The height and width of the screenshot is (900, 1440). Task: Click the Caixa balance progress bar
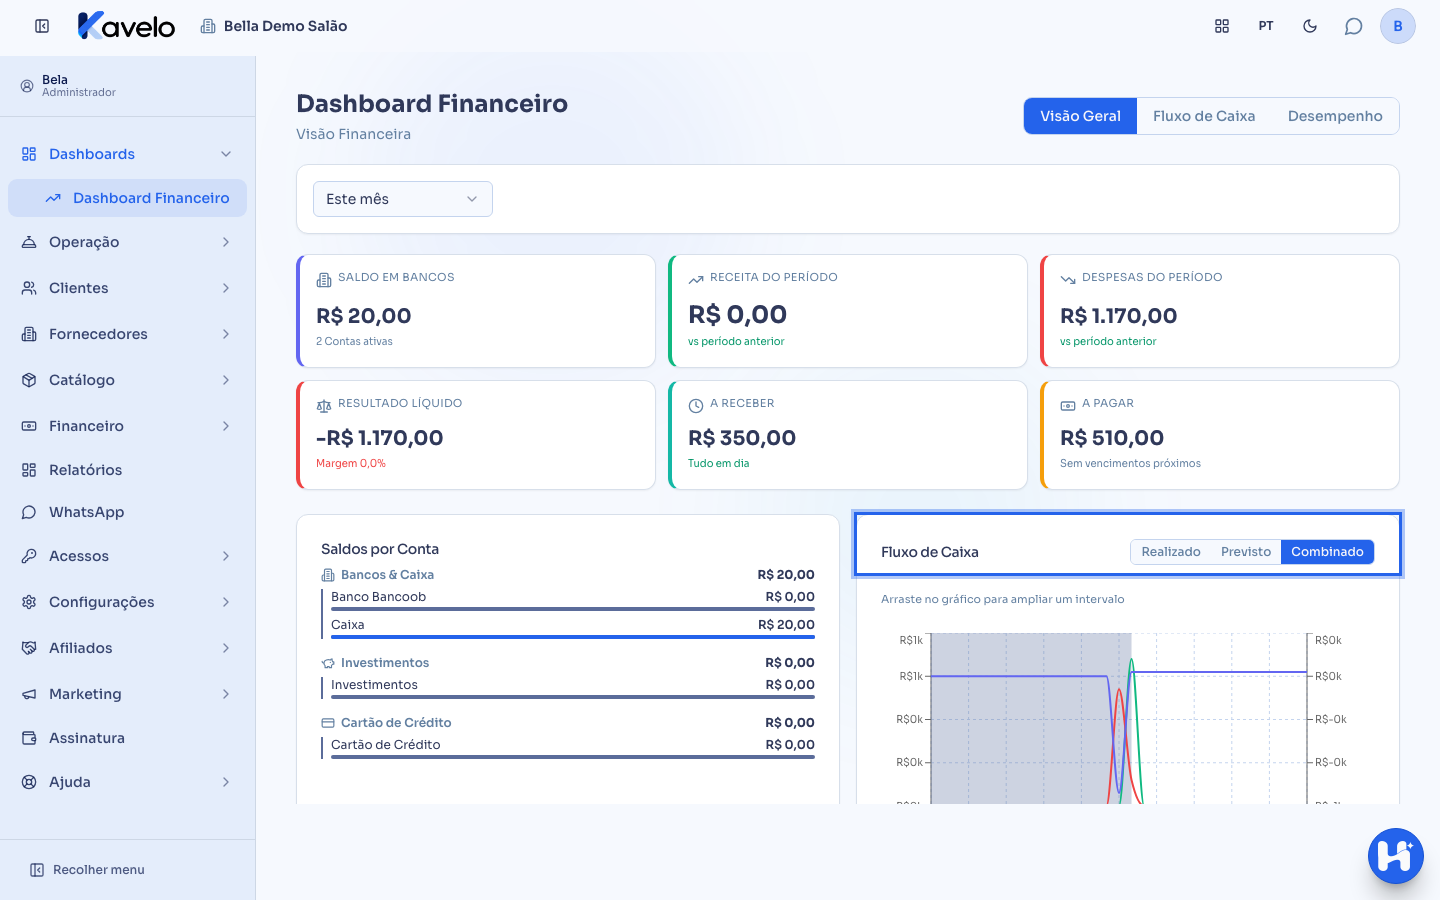[573, 637]
